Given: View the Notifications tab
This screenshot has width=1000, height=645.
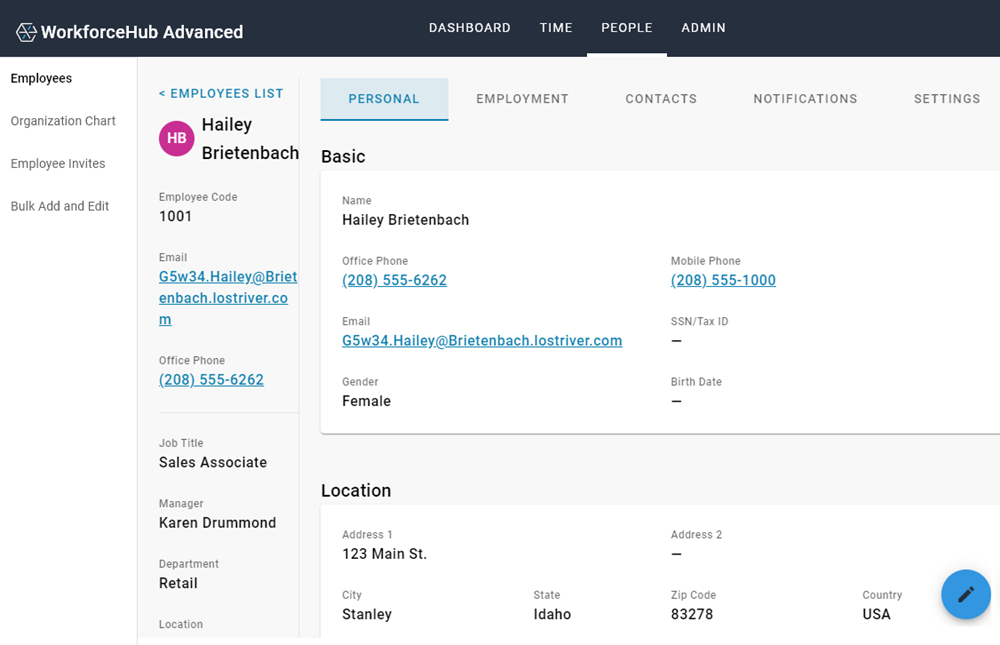Looking at the screenshot, I should [805, 99].
